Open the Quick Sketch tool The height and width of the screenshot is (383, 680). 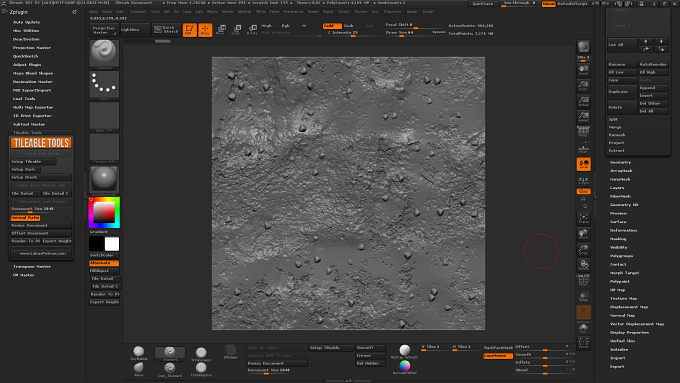click(x=166, y=29)
